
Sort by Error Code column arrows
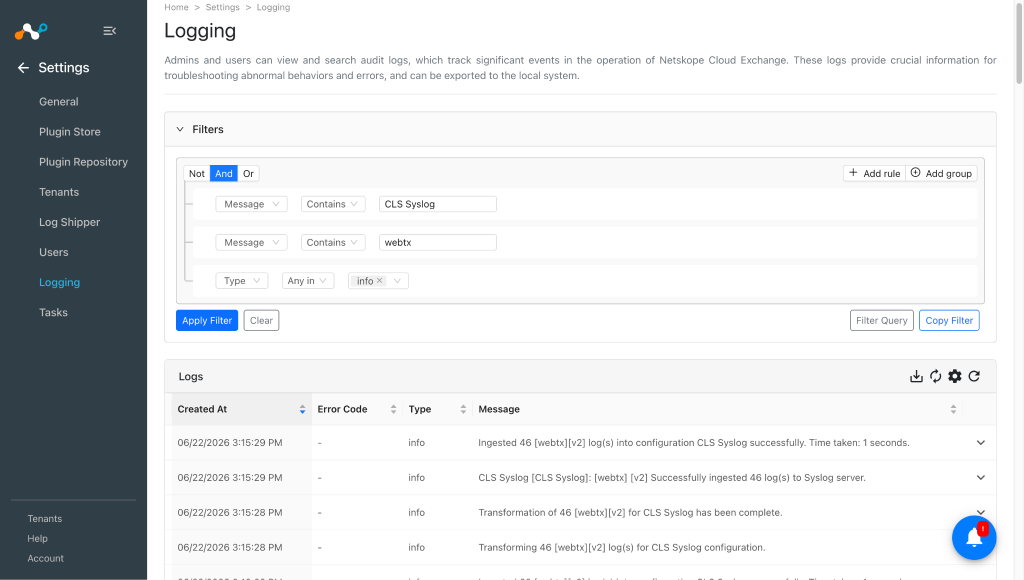pyautogui.click(x=393, y=410)
